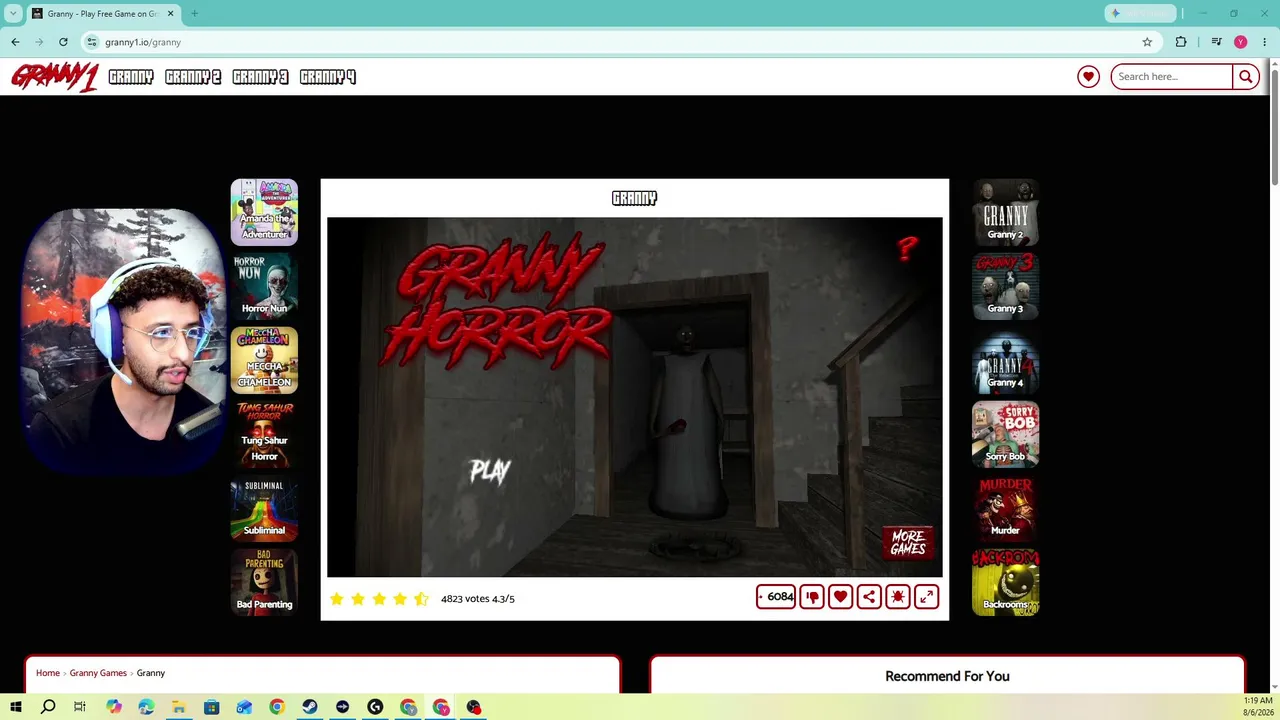Viewport: 1280px width, 720px height.
Task: Open File Explorer from the taskbar
Action: click(x=178, y=707)
